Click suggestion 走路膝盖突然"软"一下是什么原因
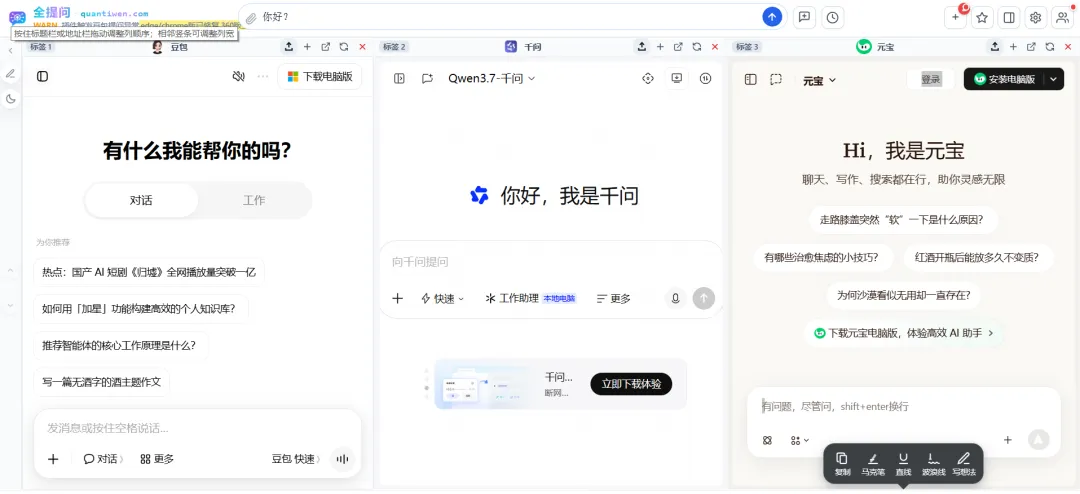The height and width of the screenshot is (494, 1080). pos(901,220)
